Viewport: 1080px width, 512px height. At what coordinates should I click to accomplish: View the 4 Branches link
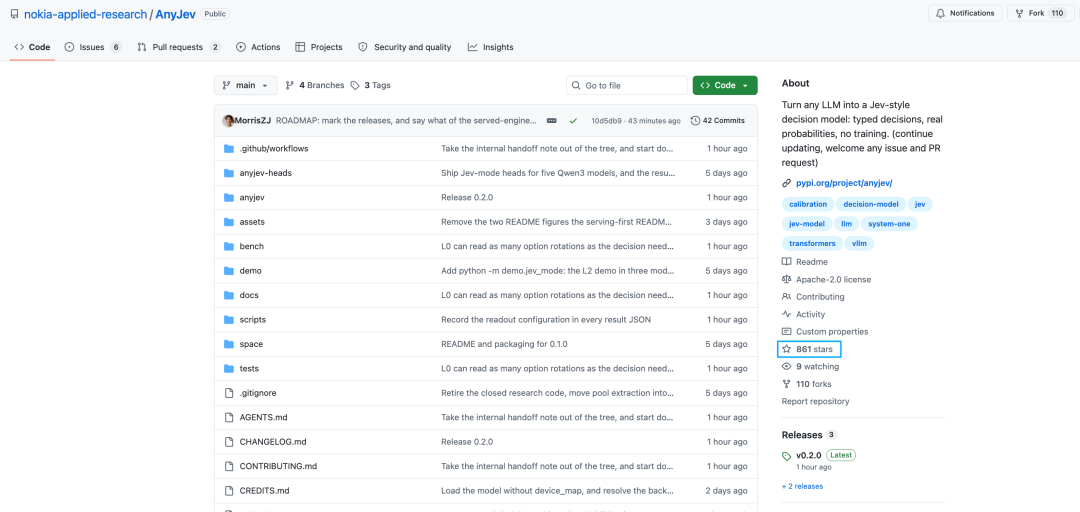pos(315,85)
